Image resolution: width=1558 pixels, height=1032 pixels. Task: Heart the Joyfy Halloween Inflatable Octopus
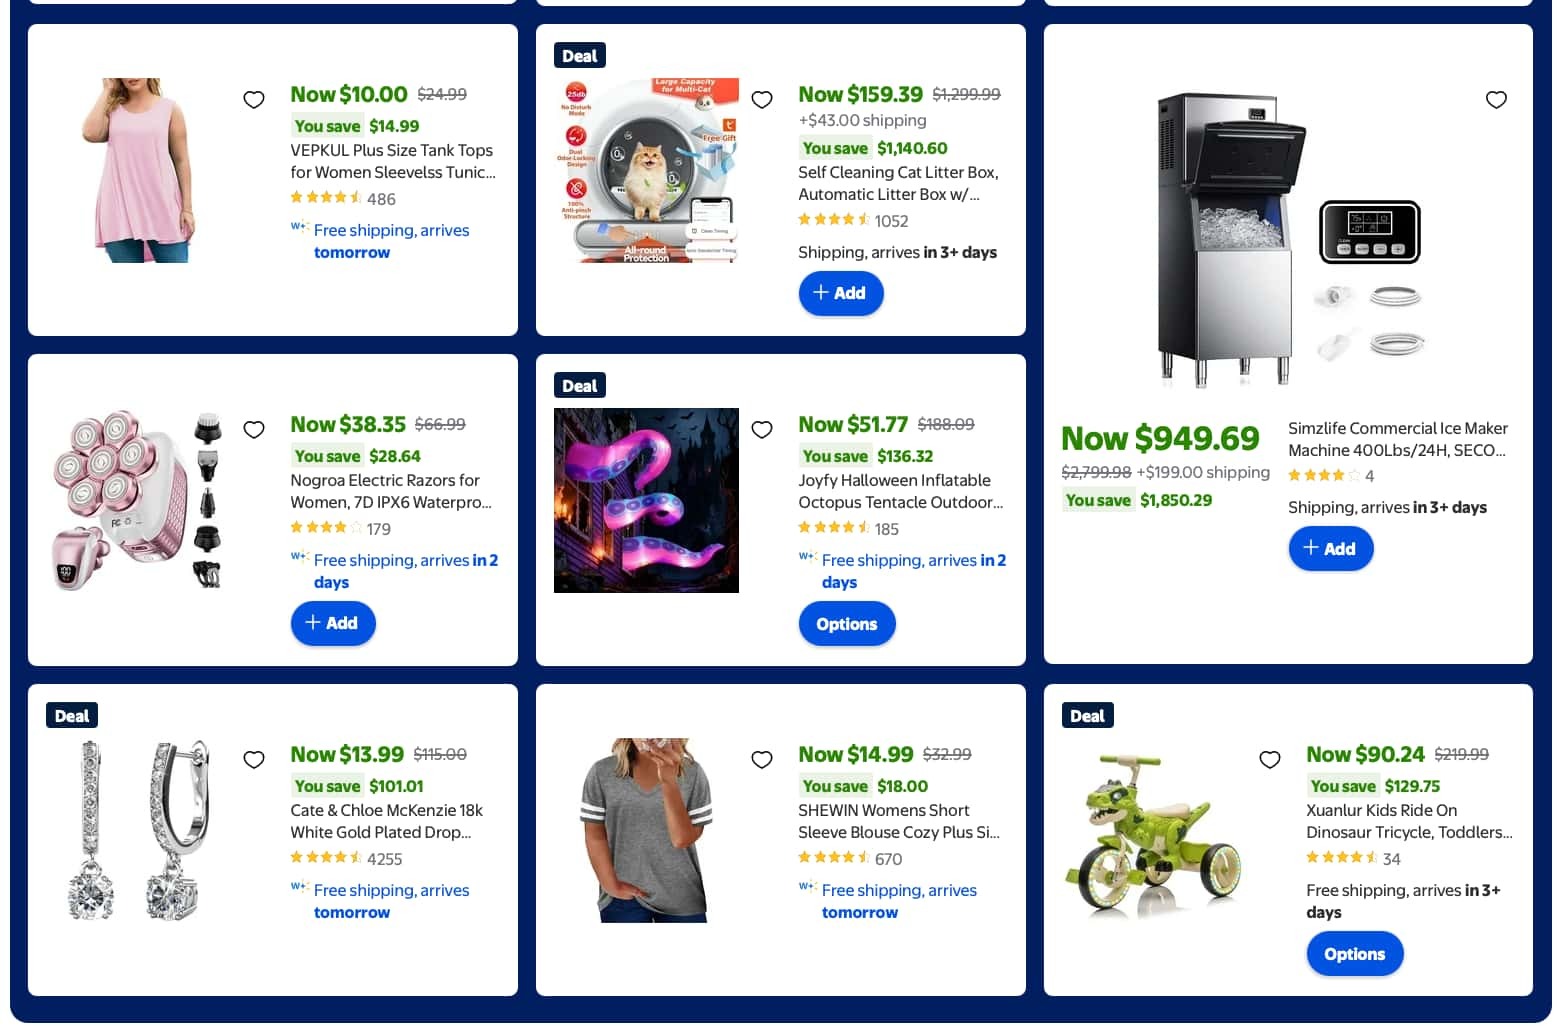click(x=762, y=429)
